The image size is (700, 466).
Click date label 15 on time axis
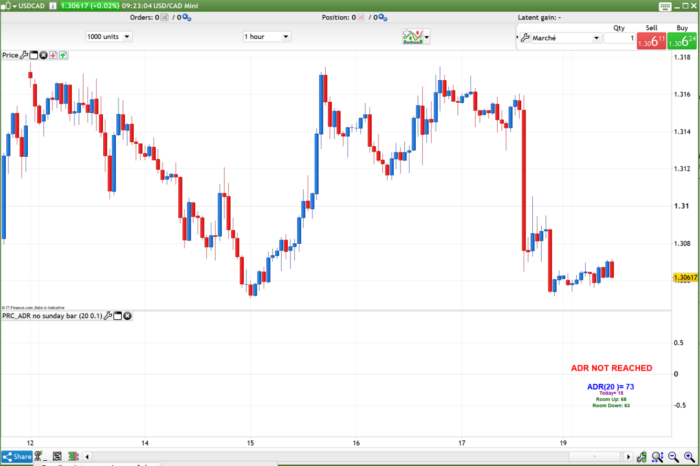pos(250,443)
